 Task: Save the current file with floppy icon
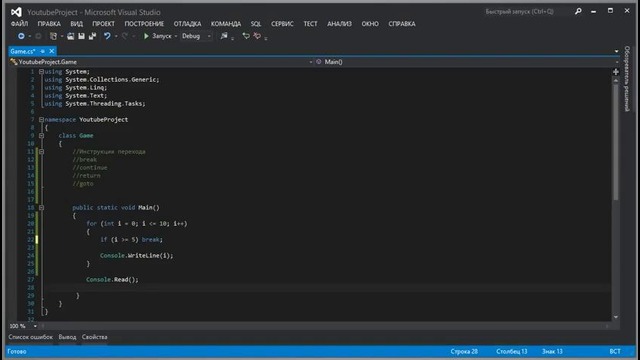pyautogui.click(x=81, y=36)
